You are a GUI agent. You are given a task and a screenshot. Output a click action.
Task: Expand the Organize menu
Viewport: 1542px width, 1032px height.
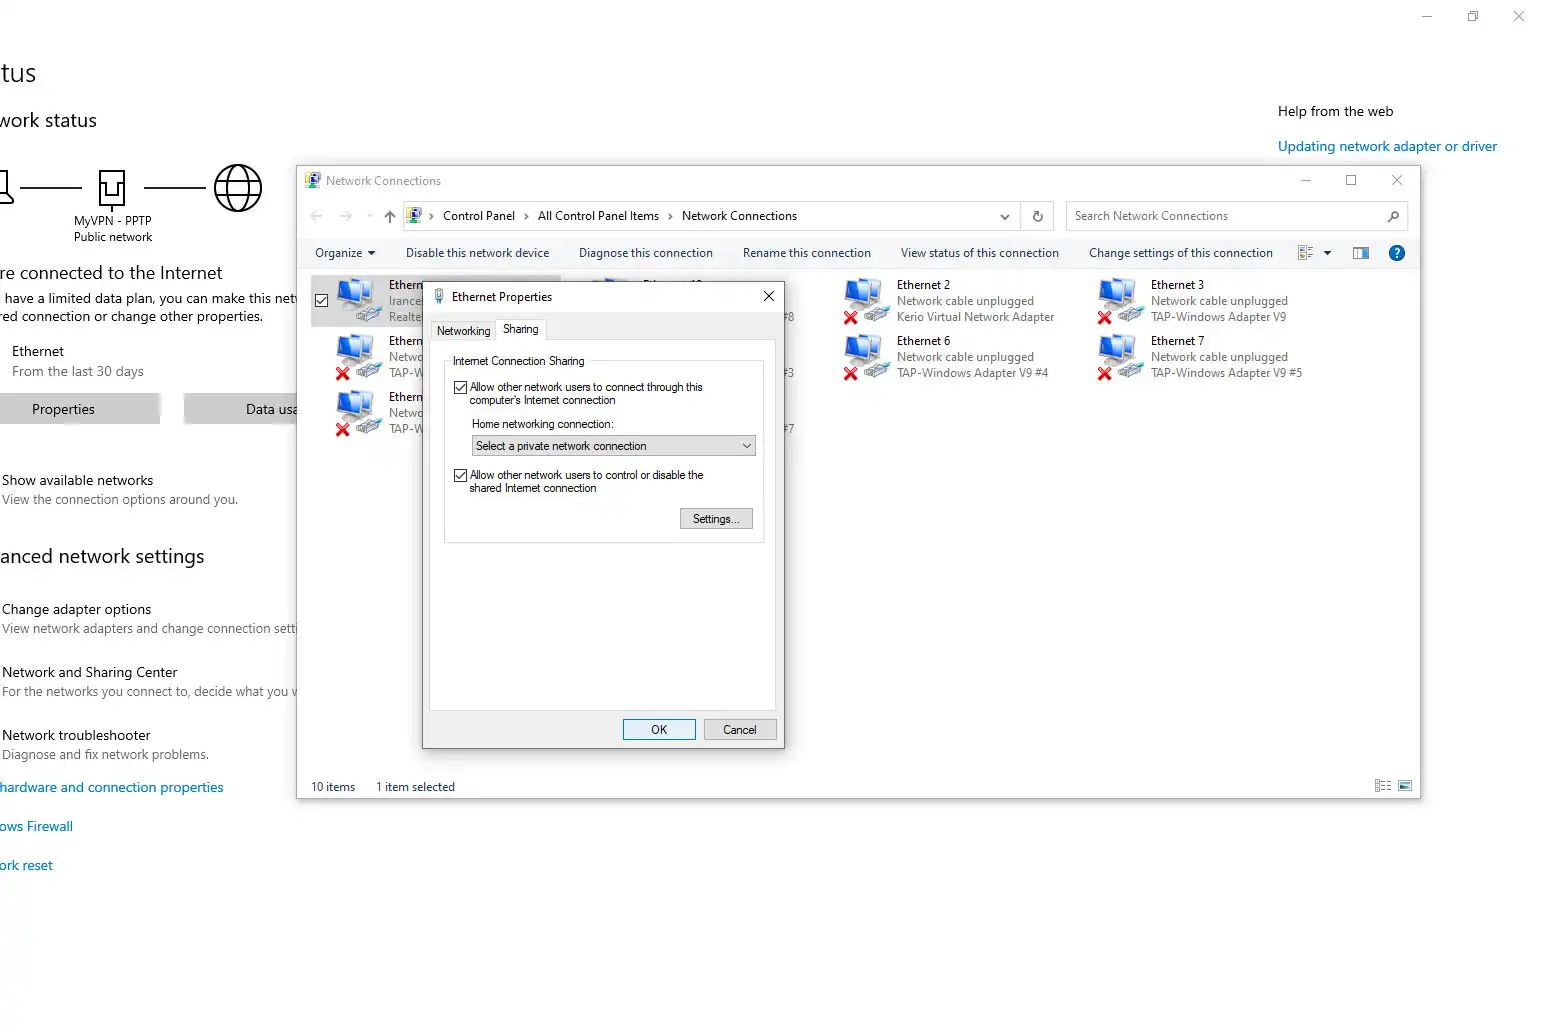[x=344, y=253]
